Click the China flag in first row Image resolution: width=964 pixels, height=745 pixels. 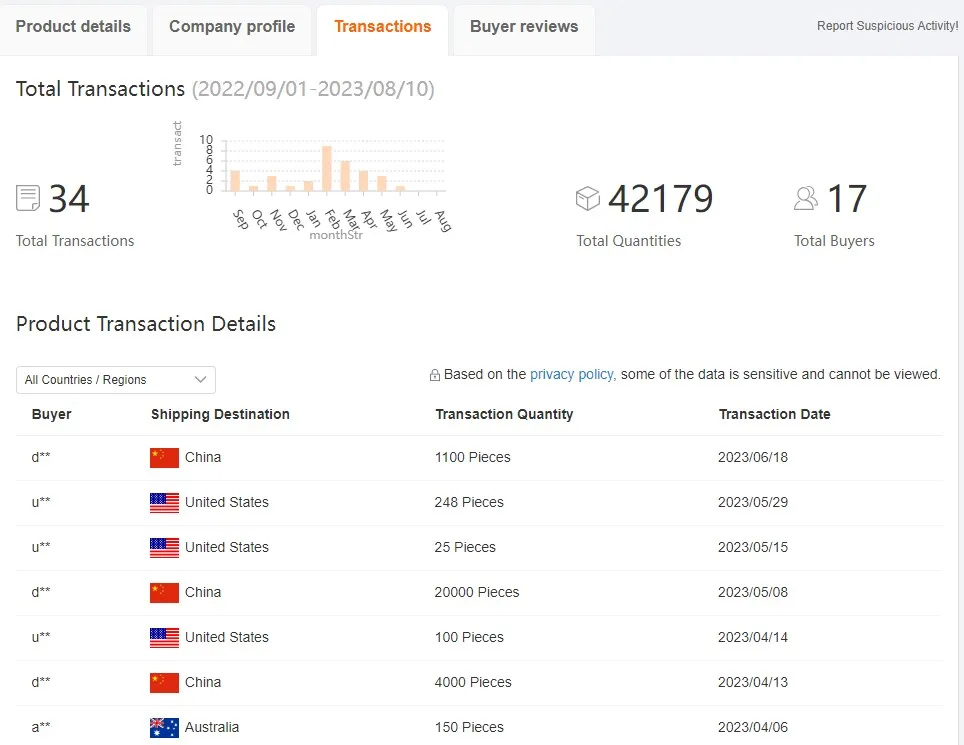tap(164, 458)
